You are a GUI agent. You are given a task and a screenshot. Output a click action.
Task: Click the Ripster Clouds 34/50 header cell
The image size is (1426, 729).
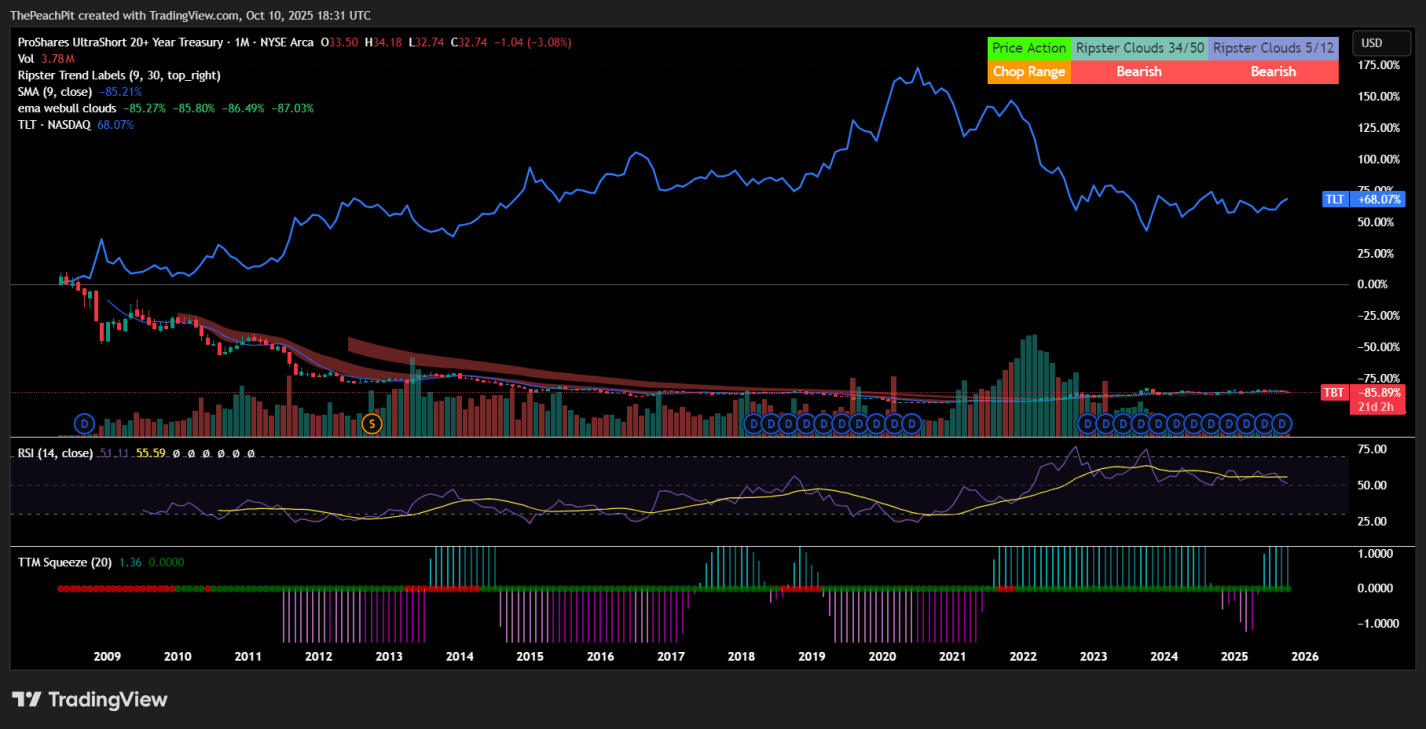coord(1139,48)
